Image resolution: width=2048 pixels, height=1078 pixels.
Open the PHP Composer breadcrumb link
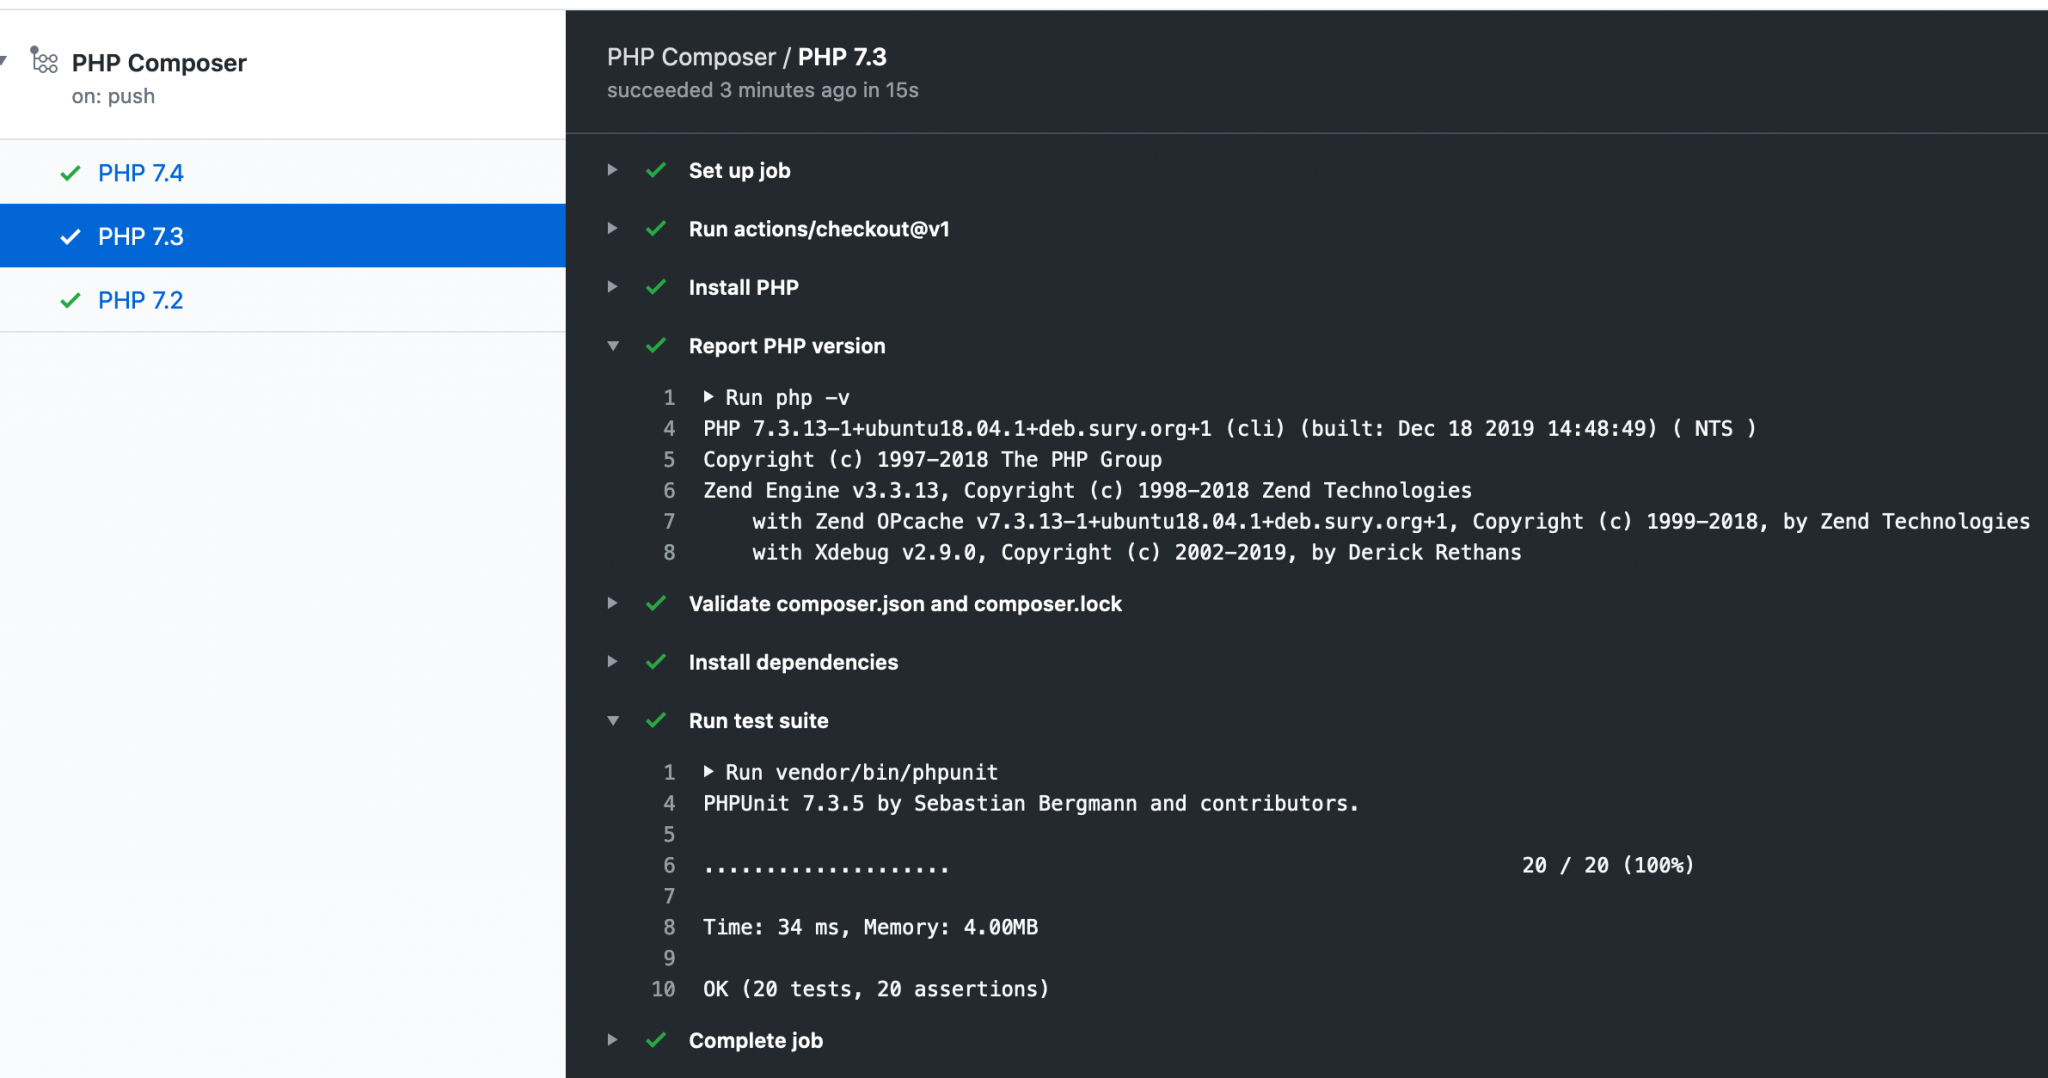[x=693, y=56]
